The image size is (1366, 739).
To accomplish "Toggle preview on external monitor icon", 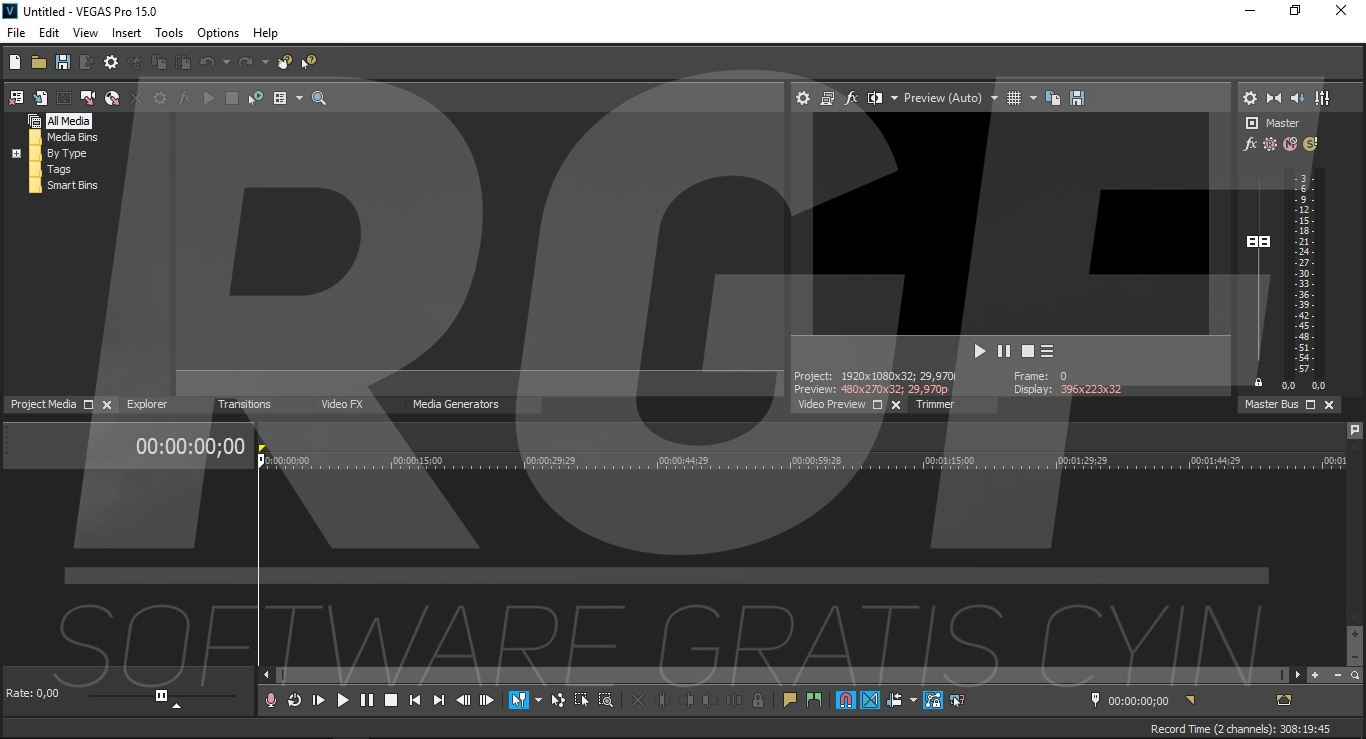I will (827, 98).
